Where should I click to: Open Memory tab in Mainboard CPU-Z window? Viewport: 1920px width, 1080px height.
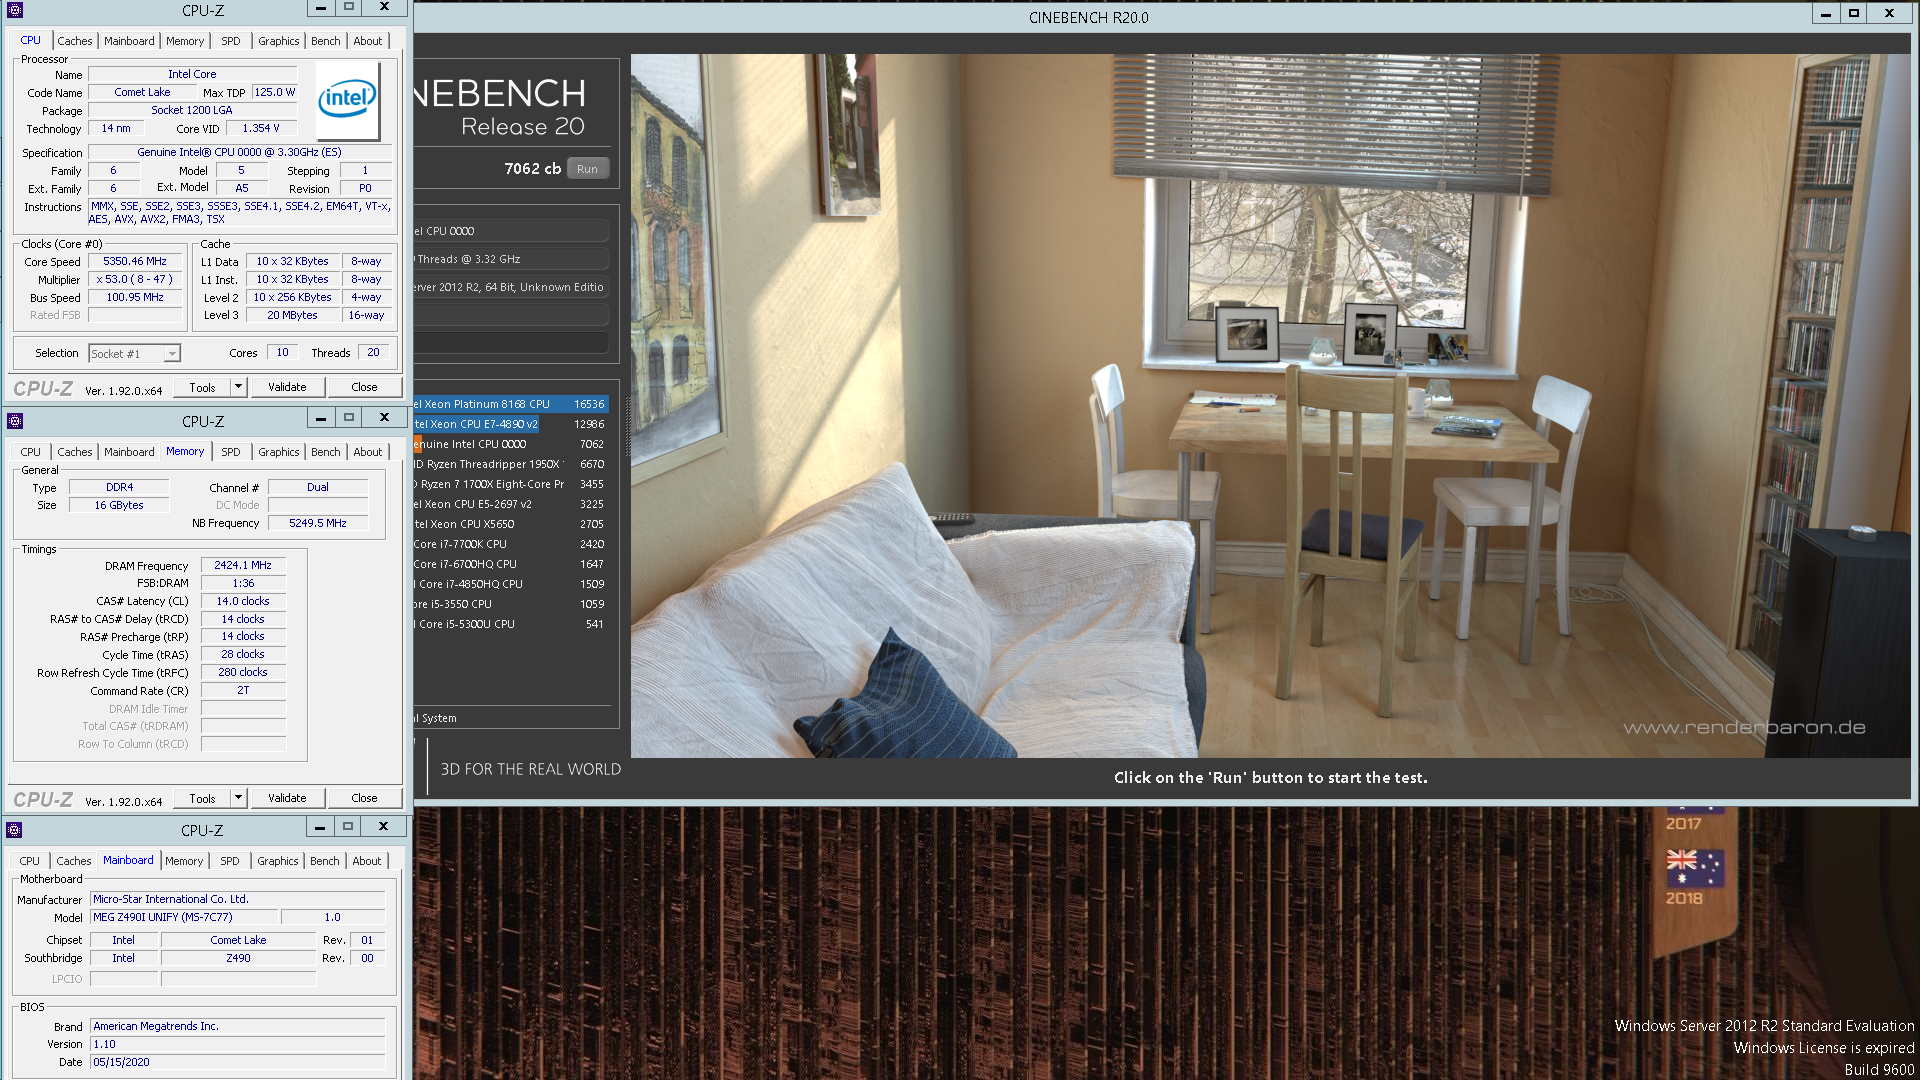[x=184, y=861]
